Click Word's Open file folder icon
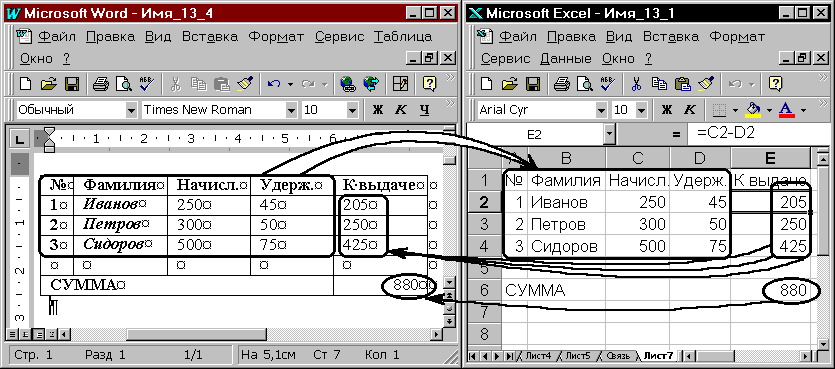Screen dimensions: 835x369 [48, 84]
